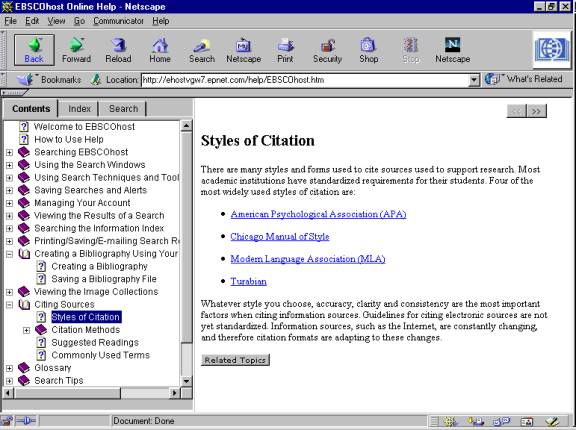
Task: Click the padlock icon in status bar
Action: [x=7, y=421]
